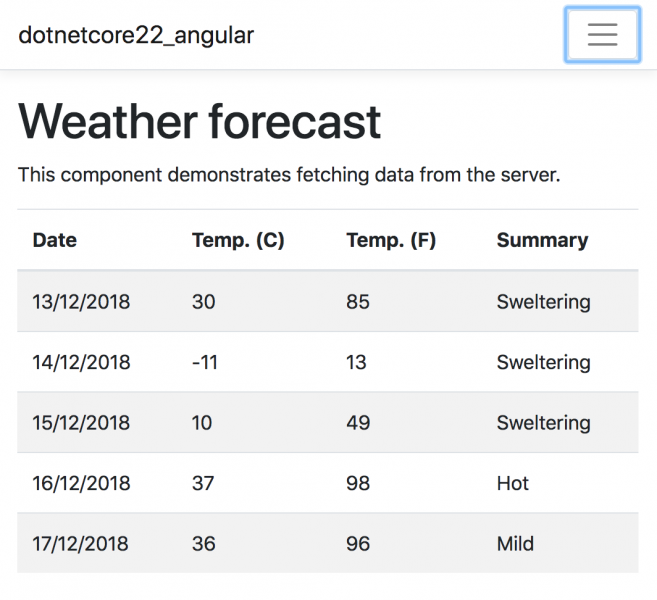This screenshot has width=657, height=600.
Task: Open the hamburger navigation menu
Action: tap(602, 35)
